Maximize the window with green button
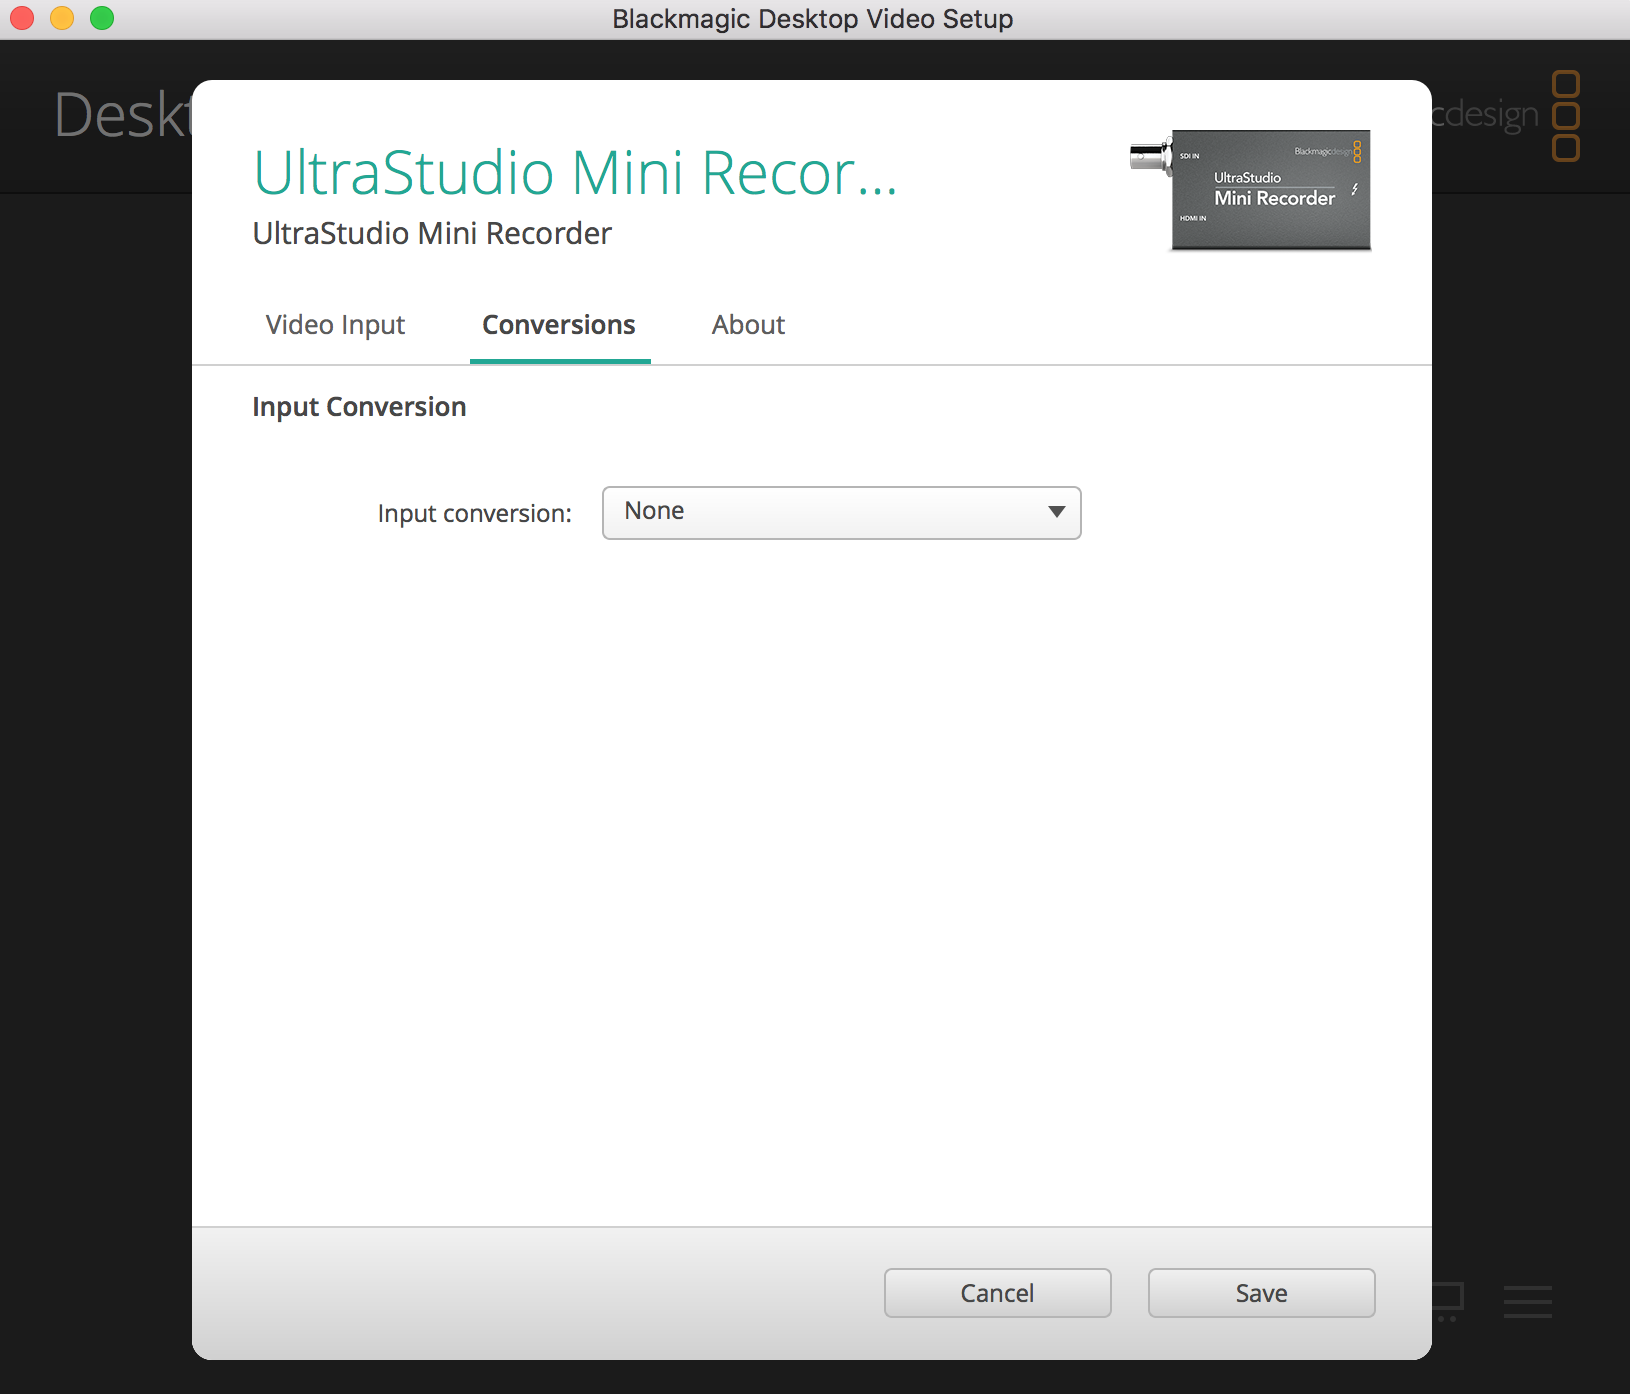Image resolution: width=1630 pixels, height=1394 pixels. 102,18
